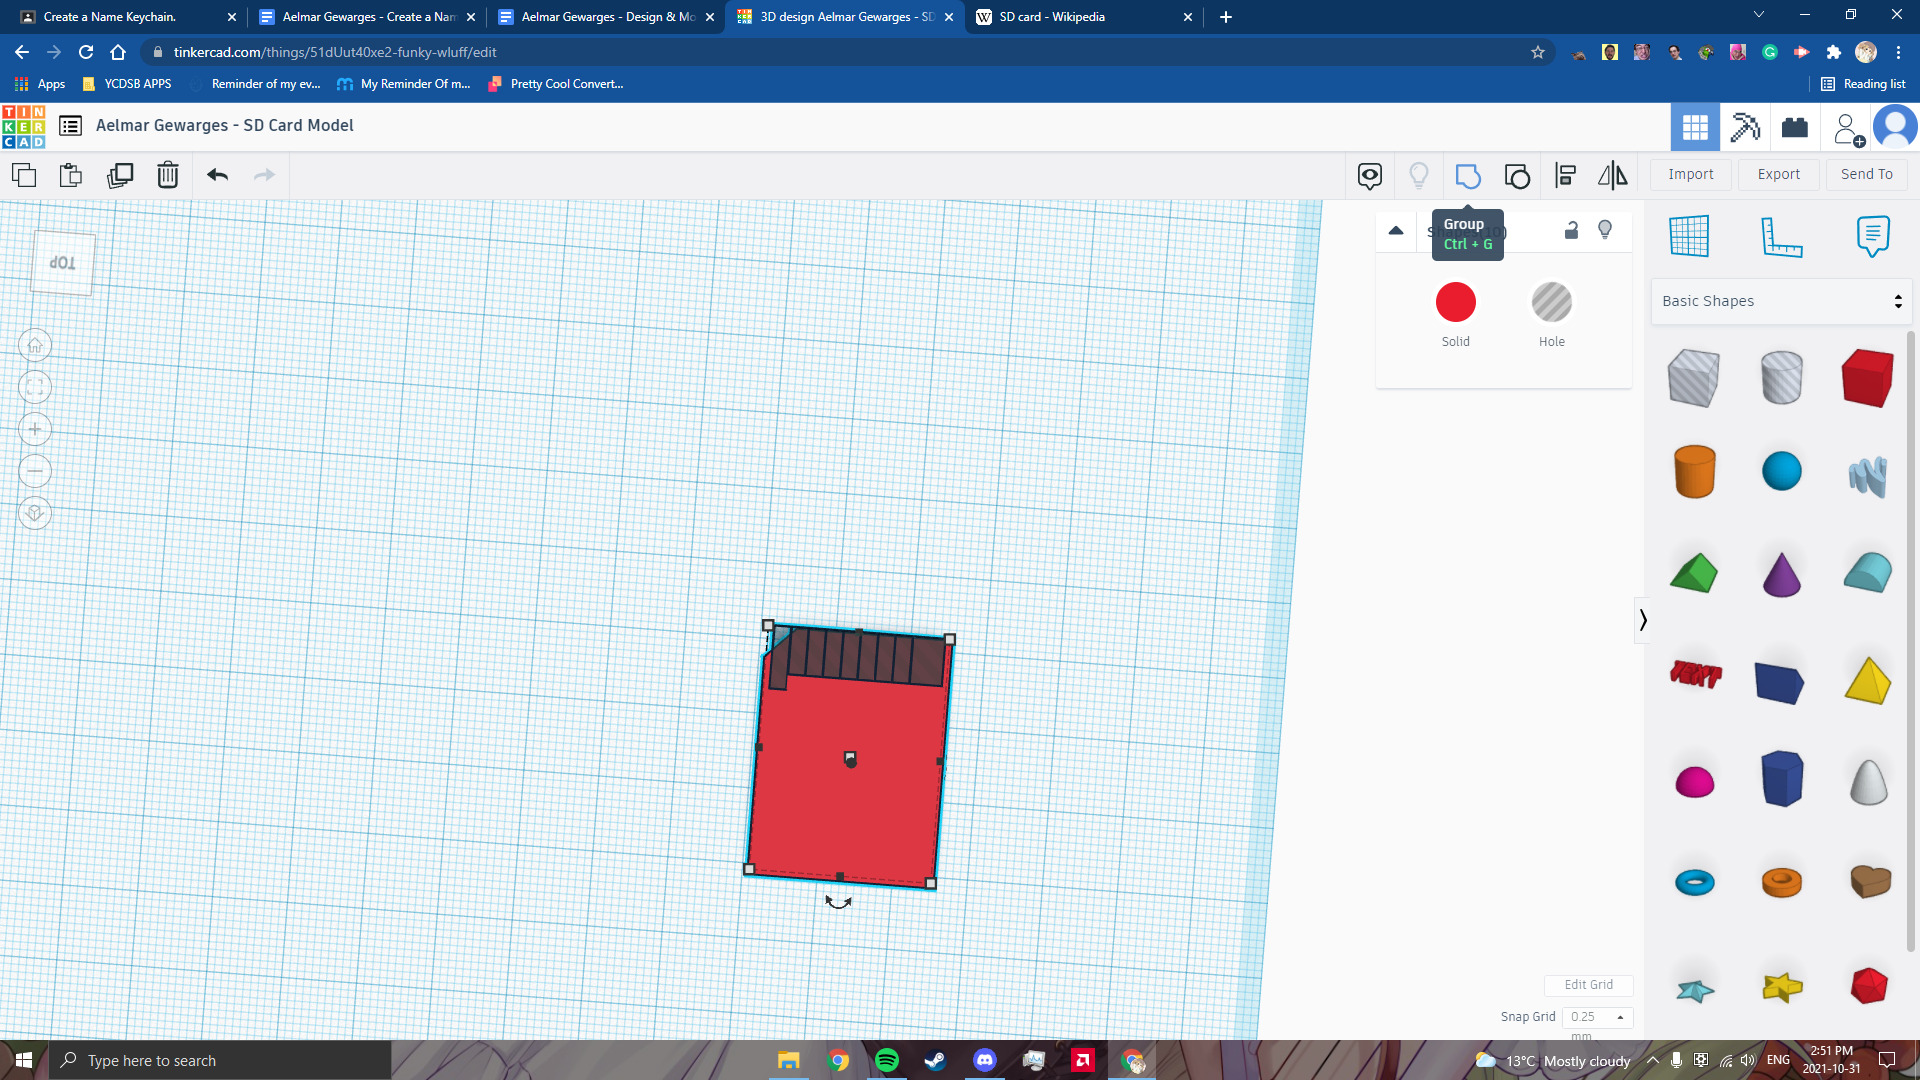1920x1080 pixels.
Task: Click the Edit Grid button
Action: coord(1588,985)
